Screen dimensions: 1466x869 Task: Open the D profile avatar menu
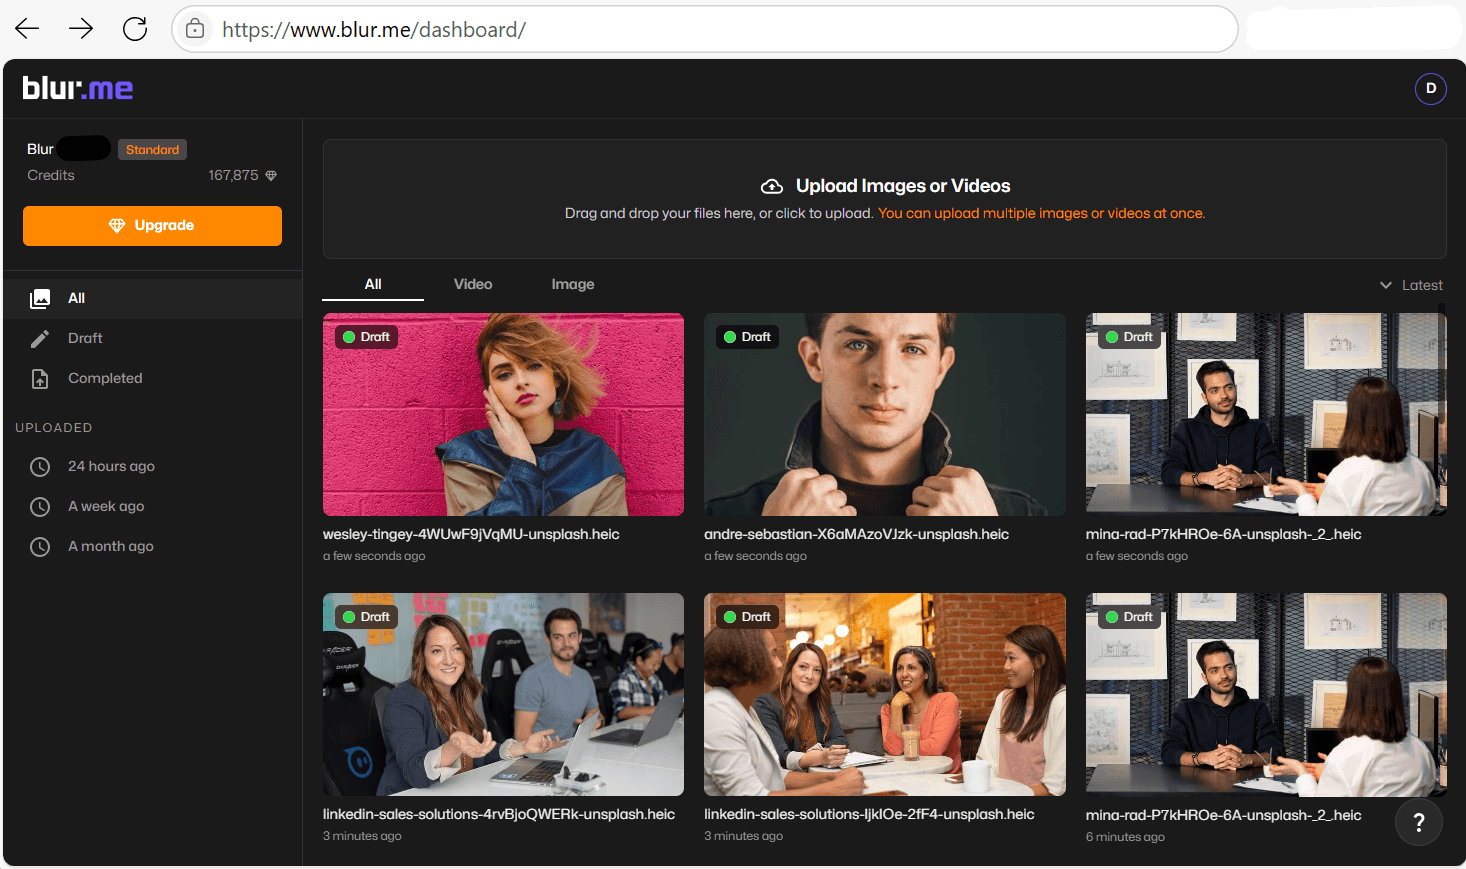pos(1431,88)
